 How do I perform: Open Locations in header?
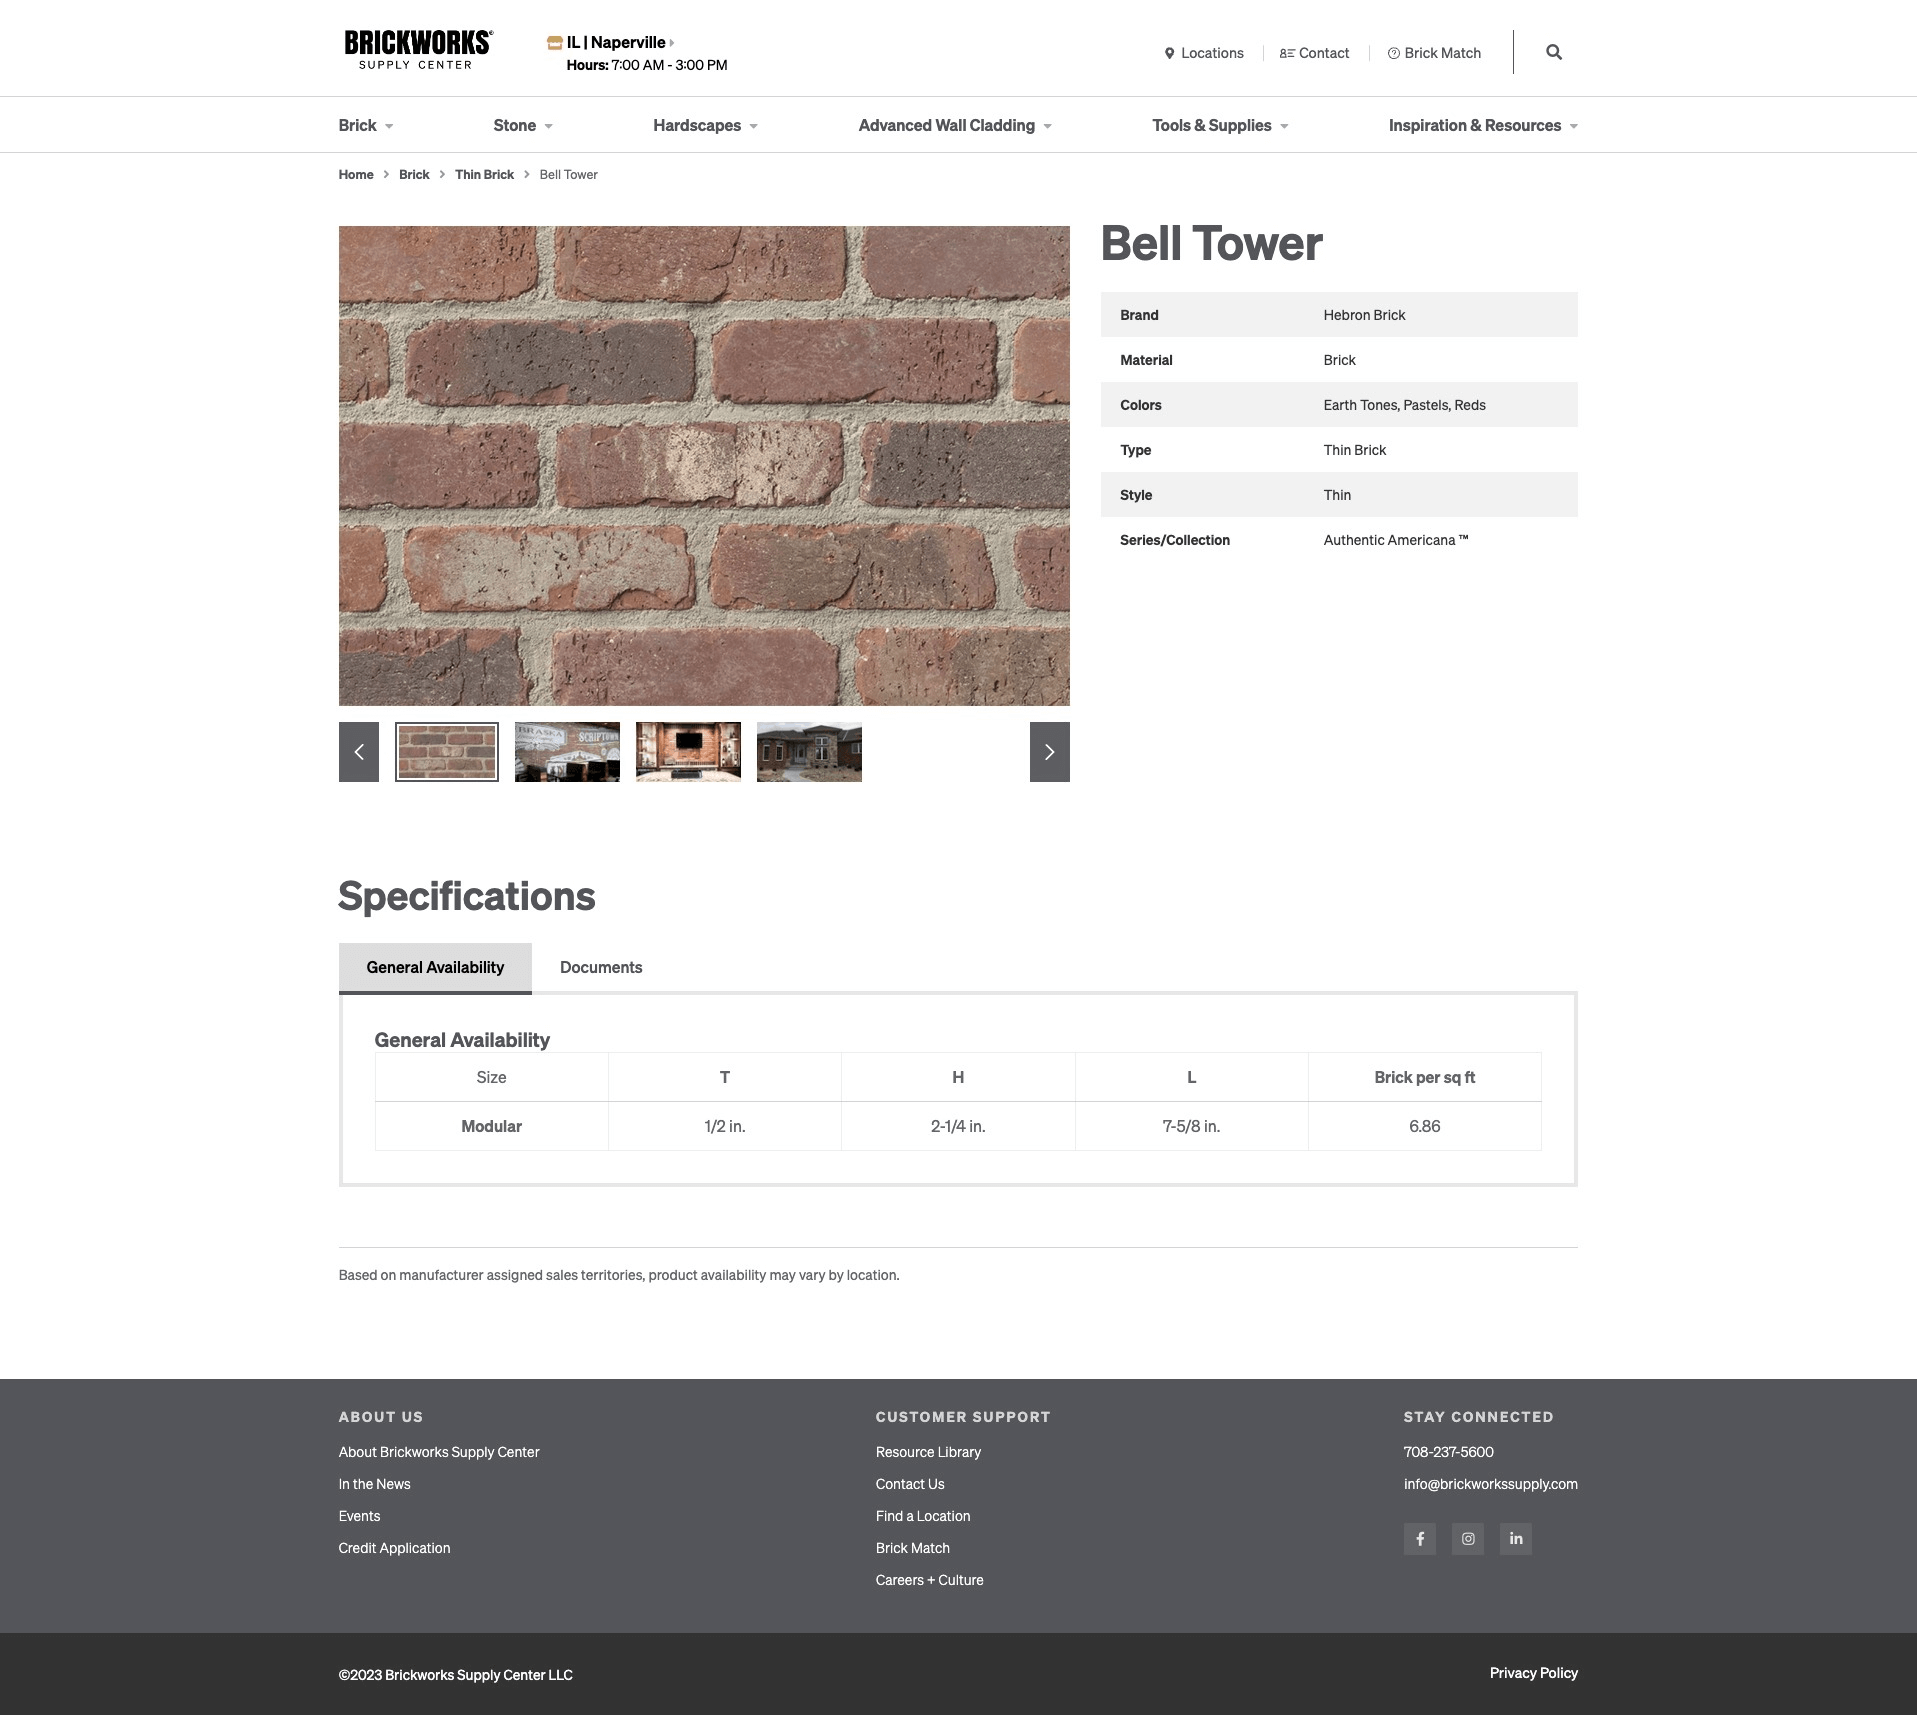click(x=1204, y=53)
